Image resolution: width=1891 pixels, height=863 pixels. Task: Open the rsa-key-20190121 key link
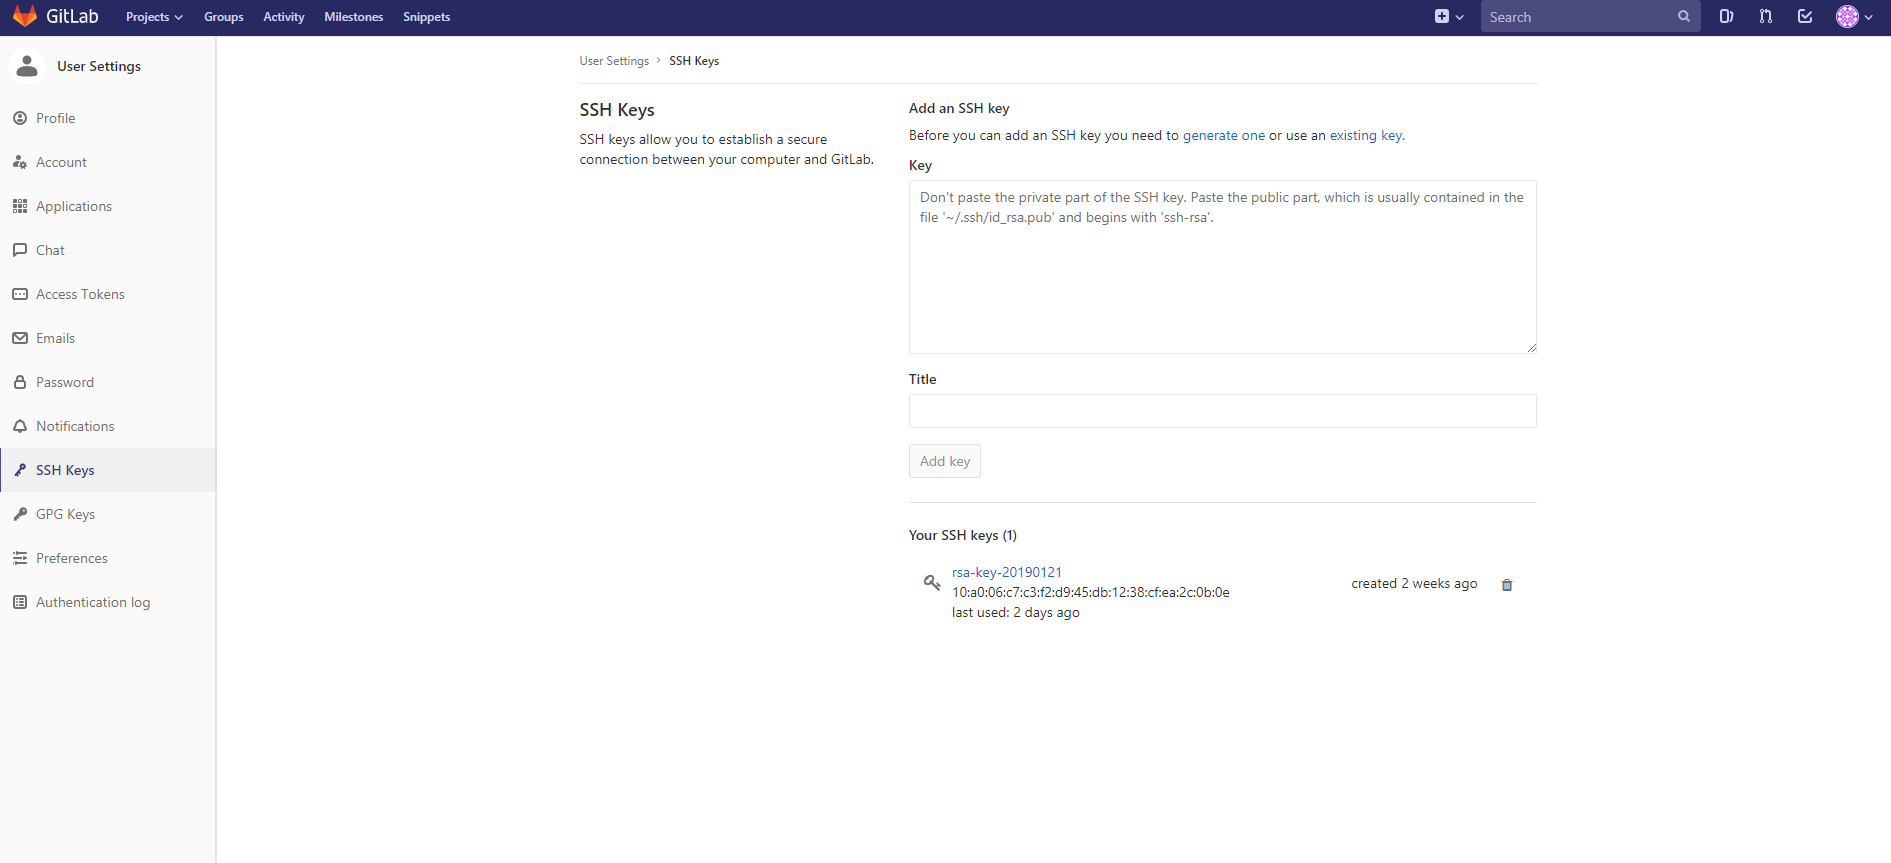coord(1007,572)
